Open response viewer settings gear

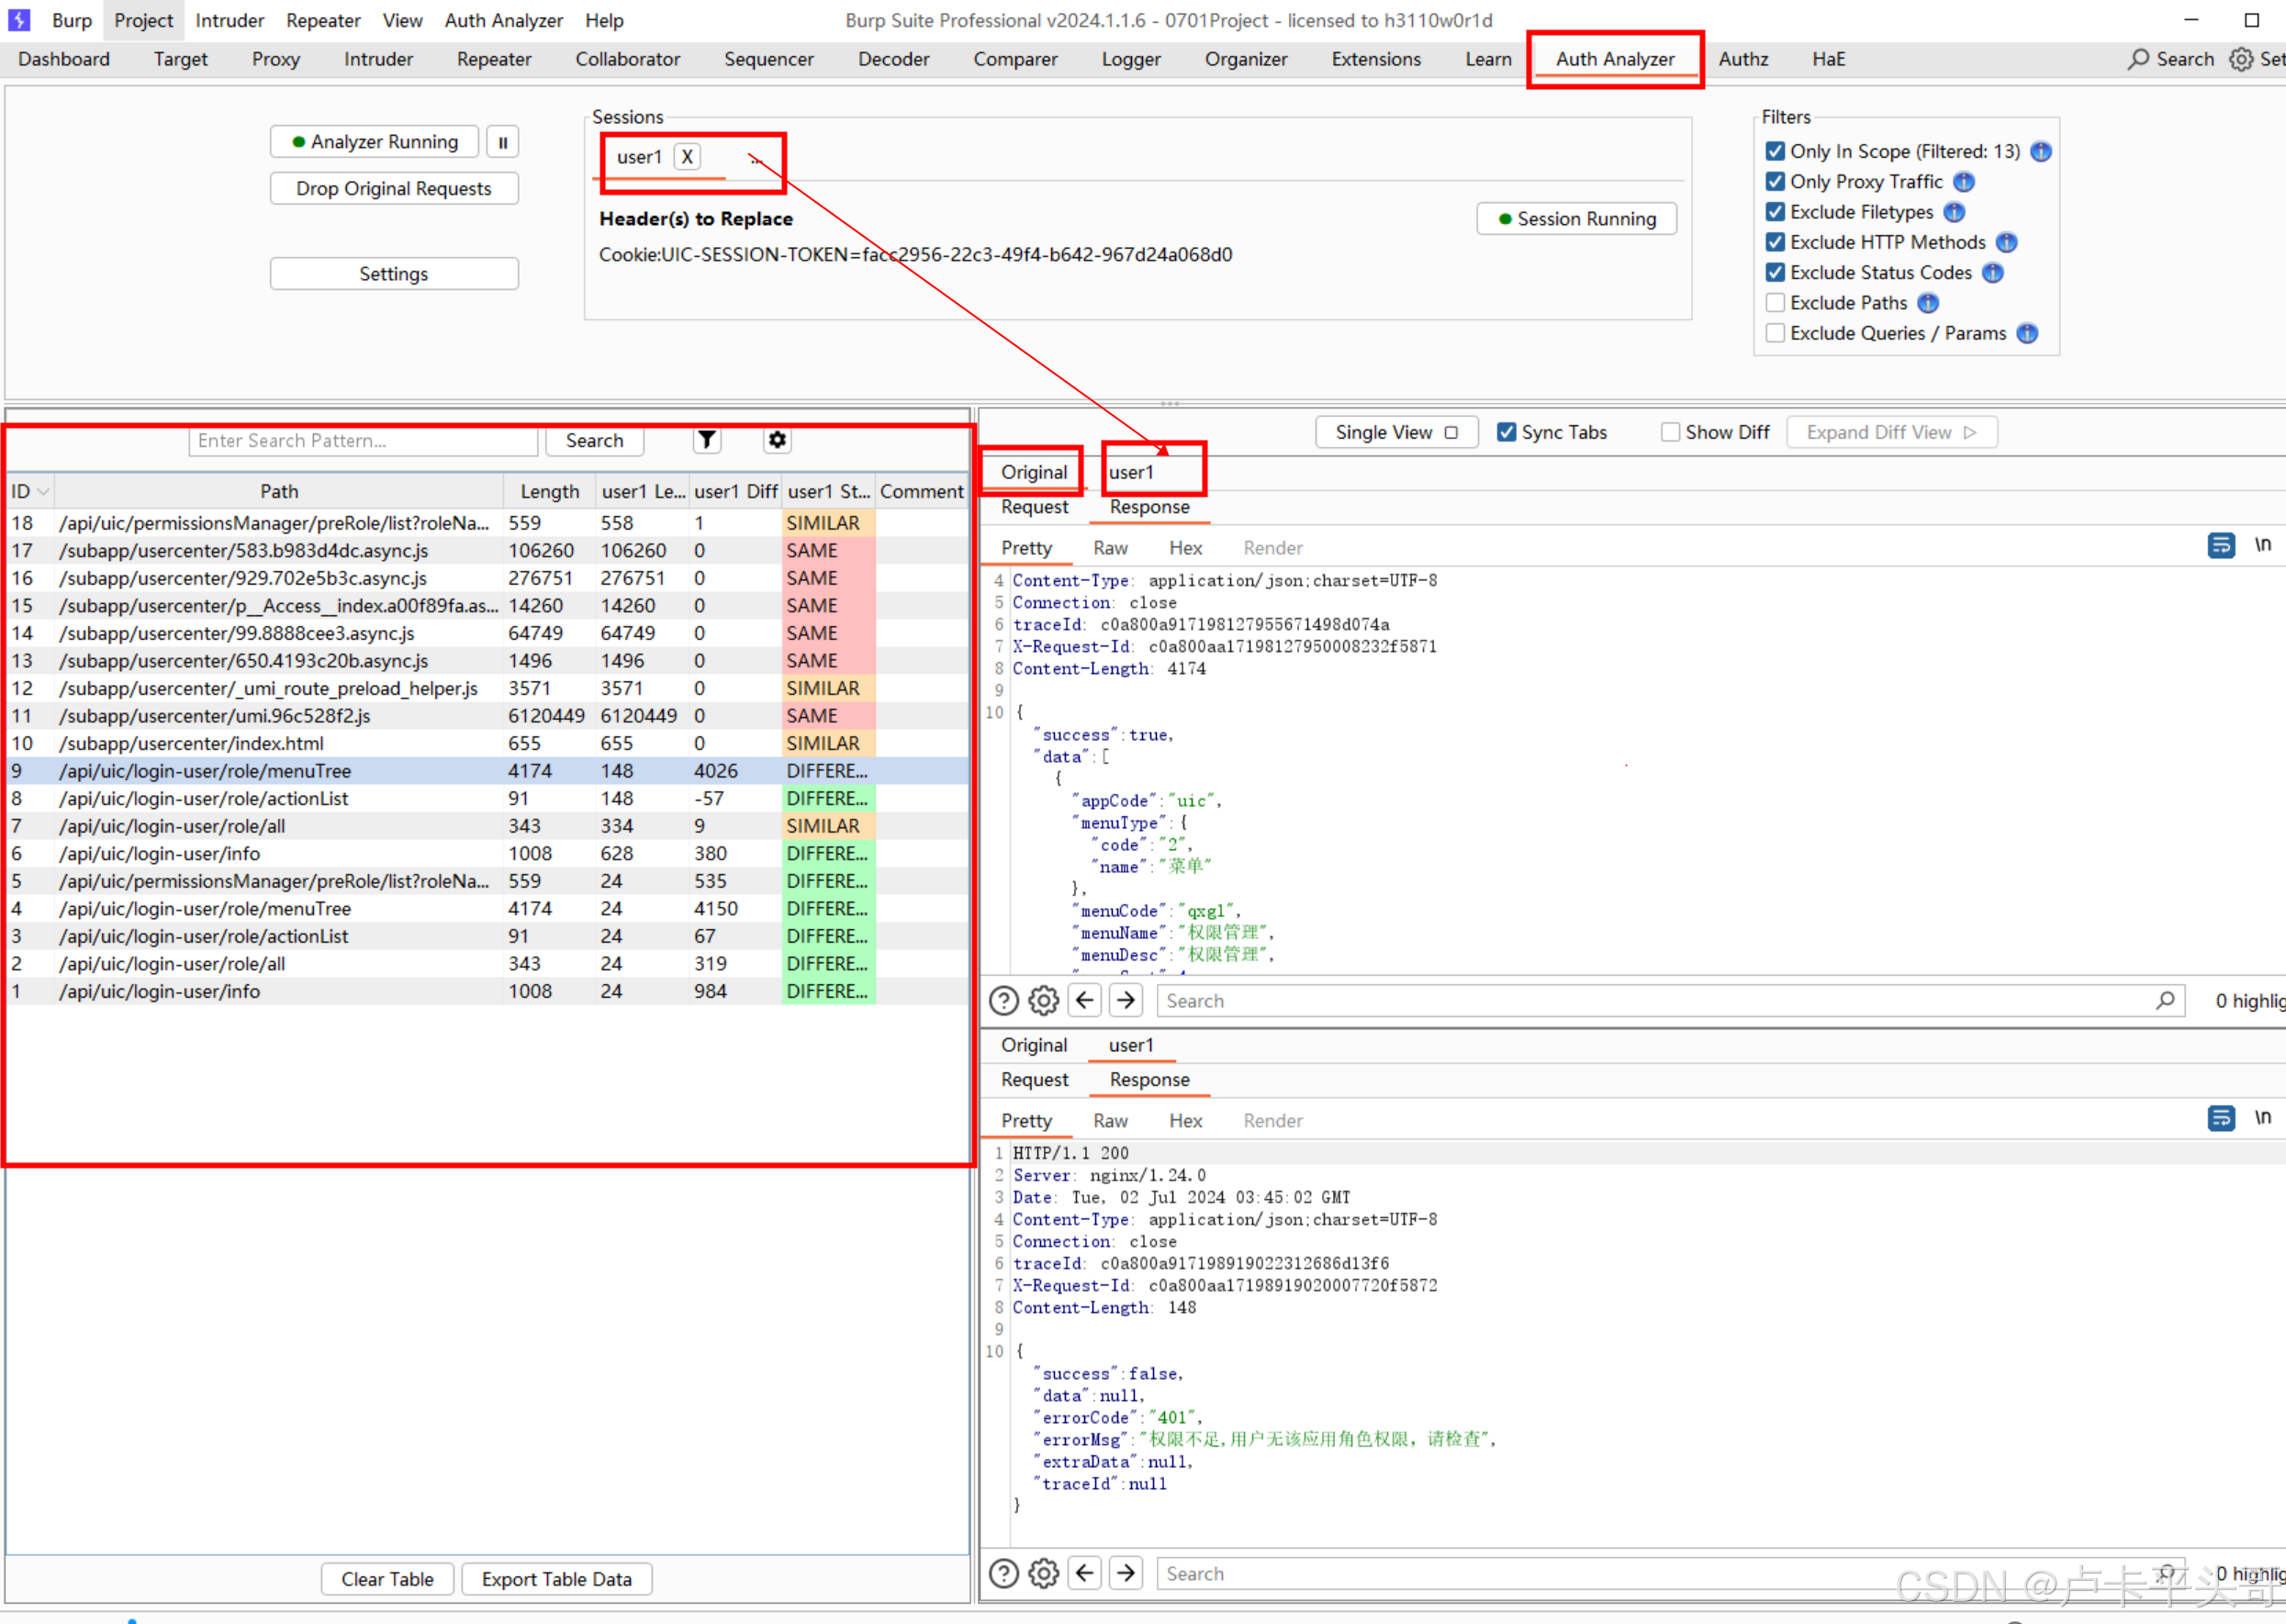tap(1043, 1000)
